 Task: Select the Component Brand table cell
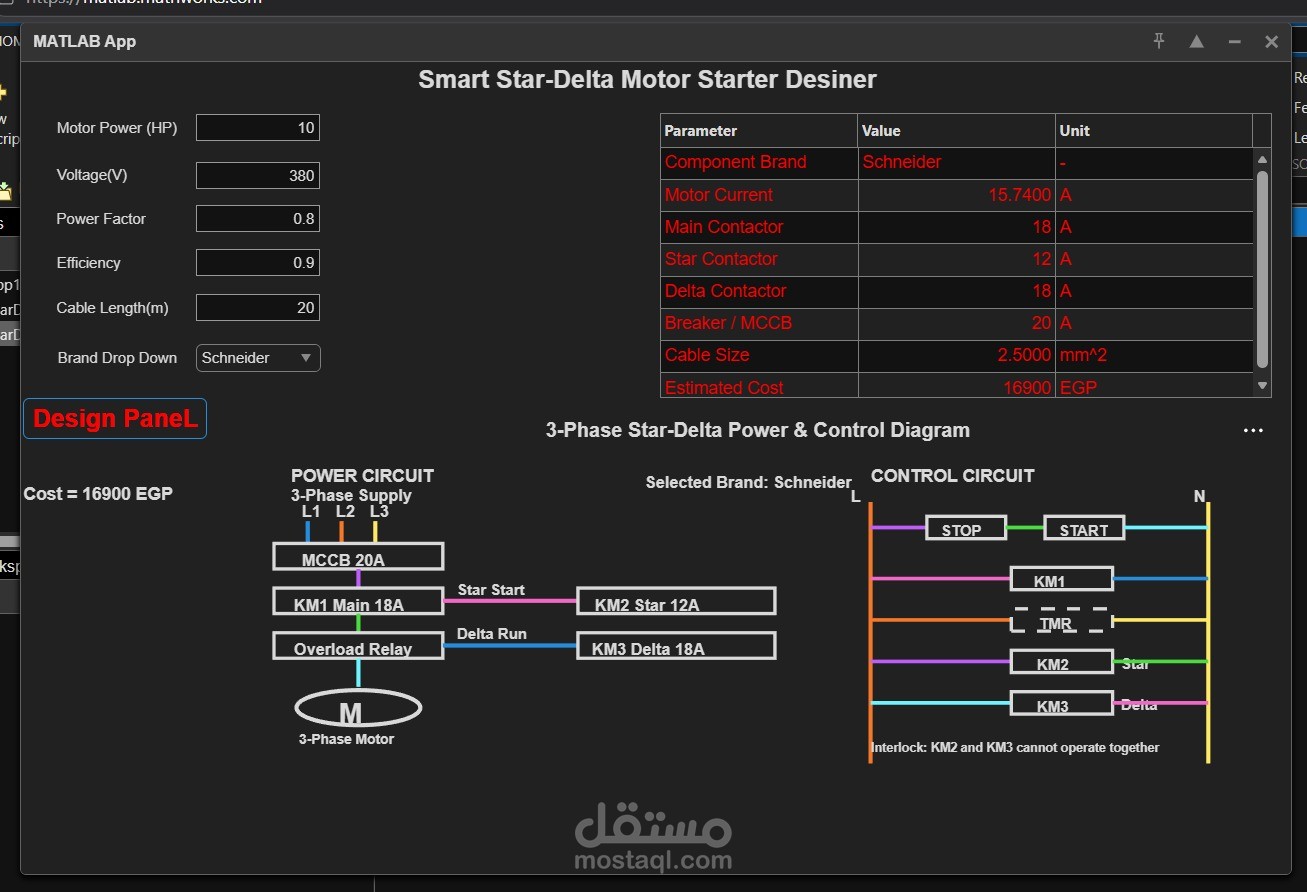(x=759, y=163)
